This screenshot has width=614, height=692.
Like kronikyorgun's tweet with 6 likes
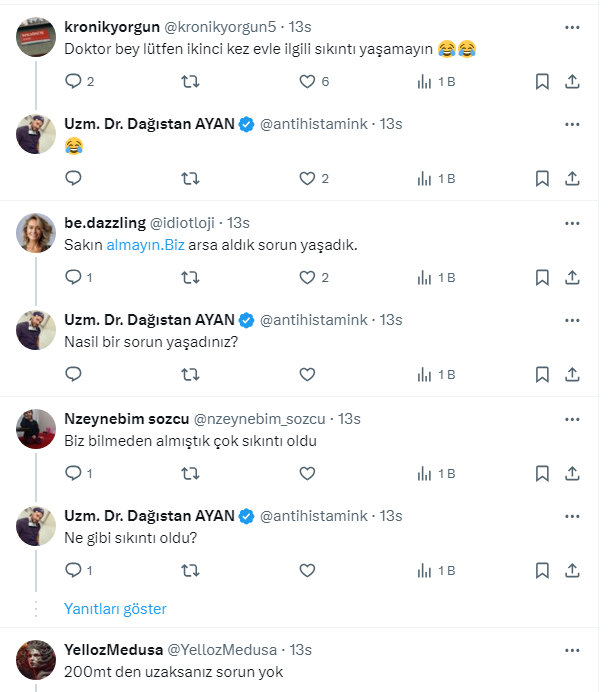(308, 81)
